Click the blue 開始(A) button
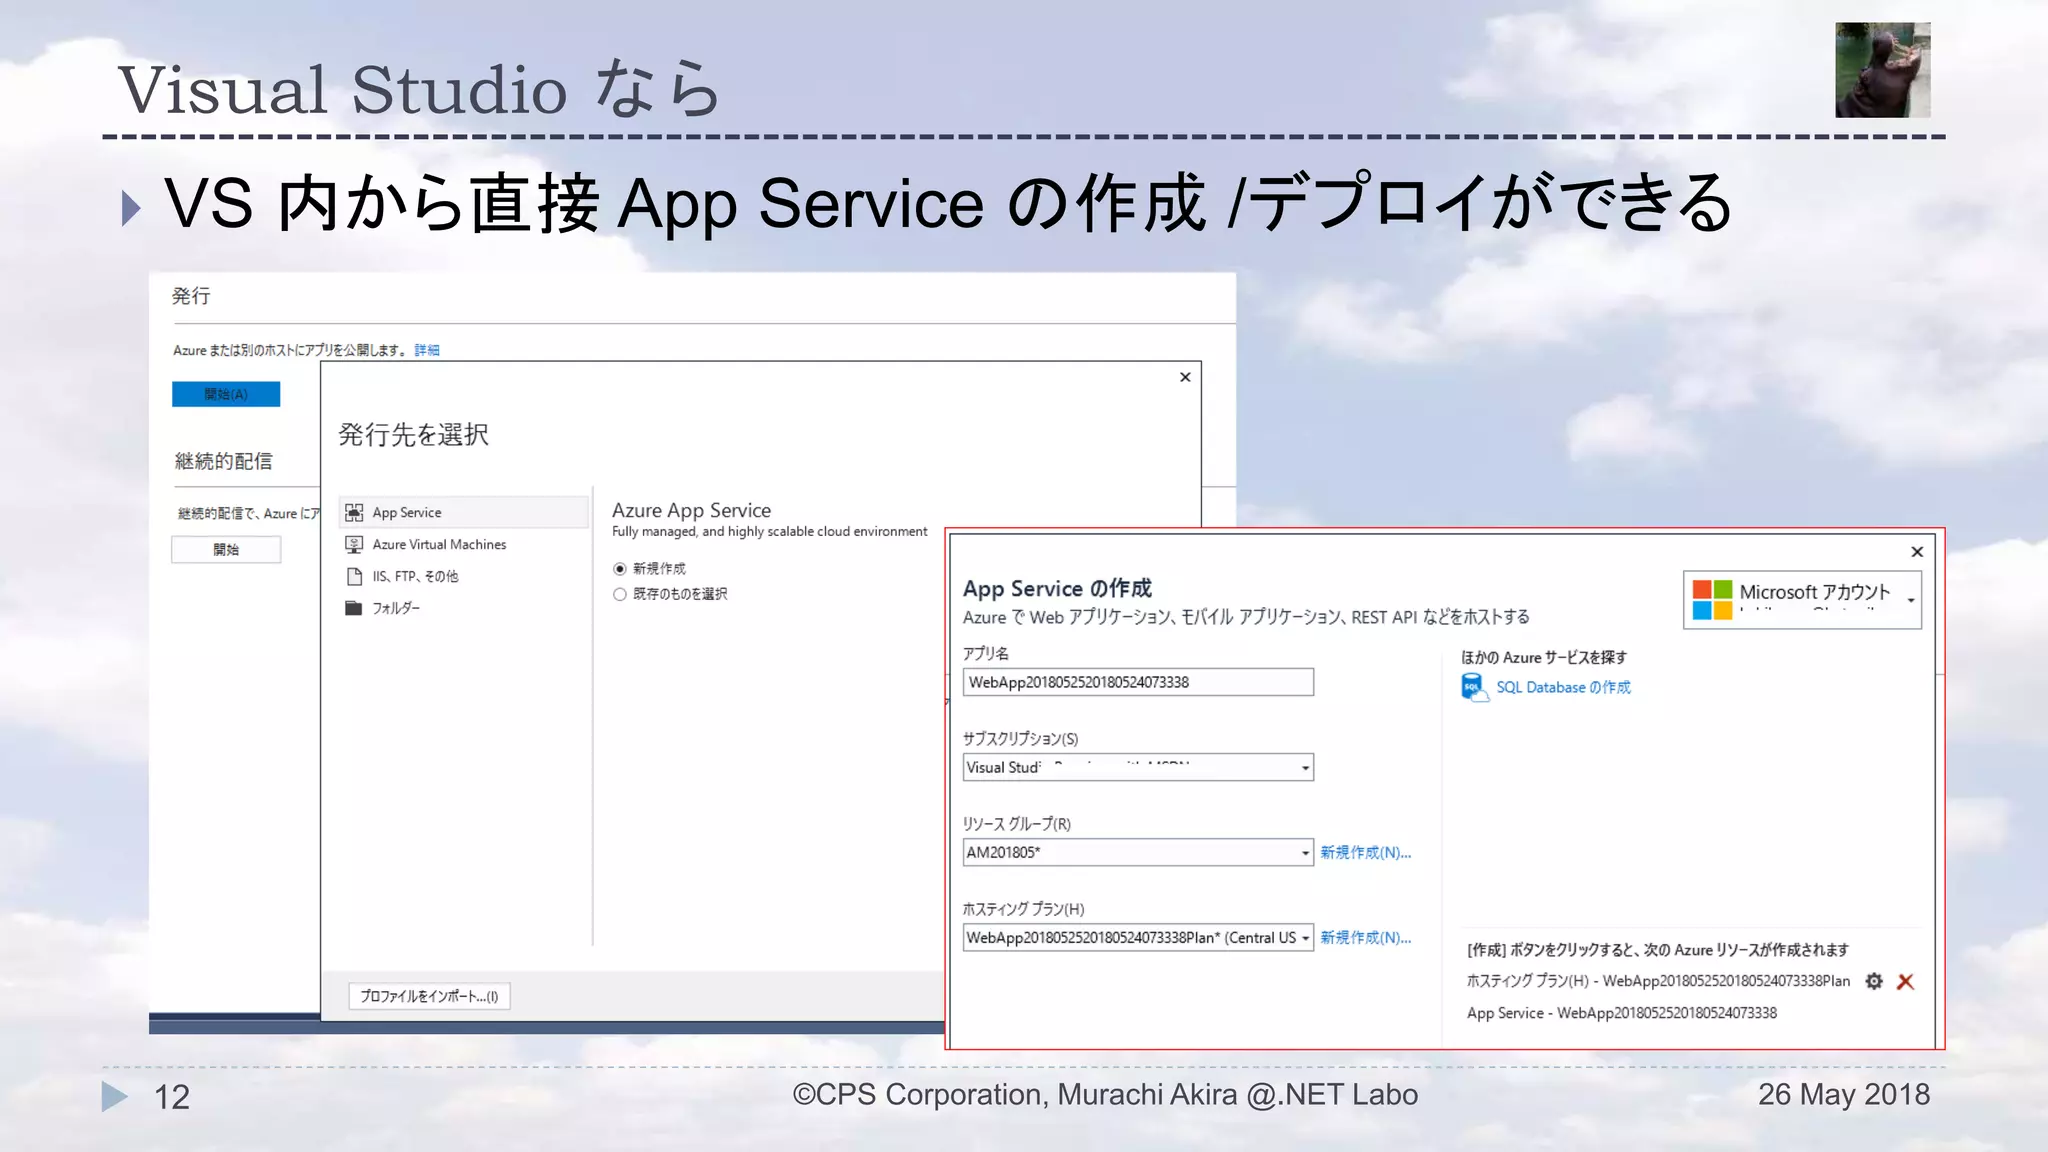The image size is (2048, 1152). (x=226, y=394)
